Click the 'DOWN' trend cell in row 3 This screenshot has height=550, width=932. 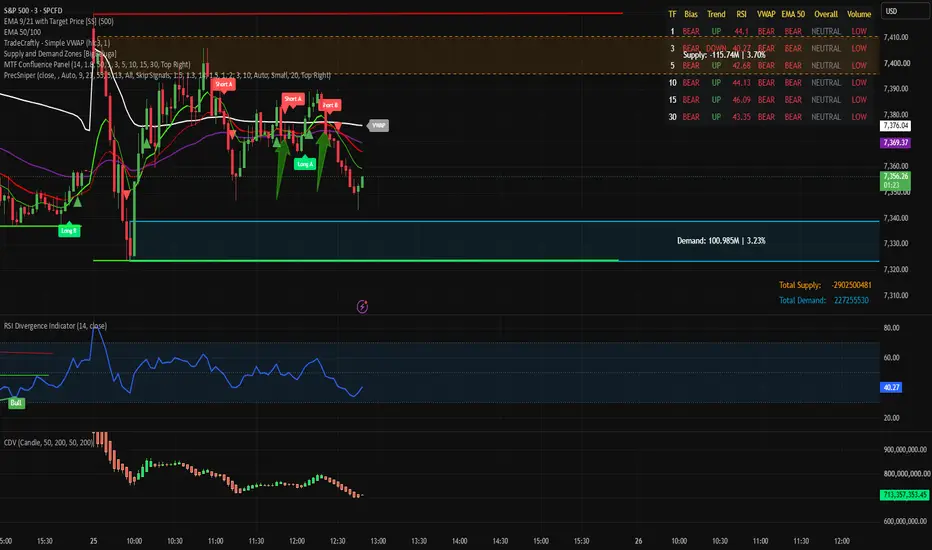[x=716, y=48]
